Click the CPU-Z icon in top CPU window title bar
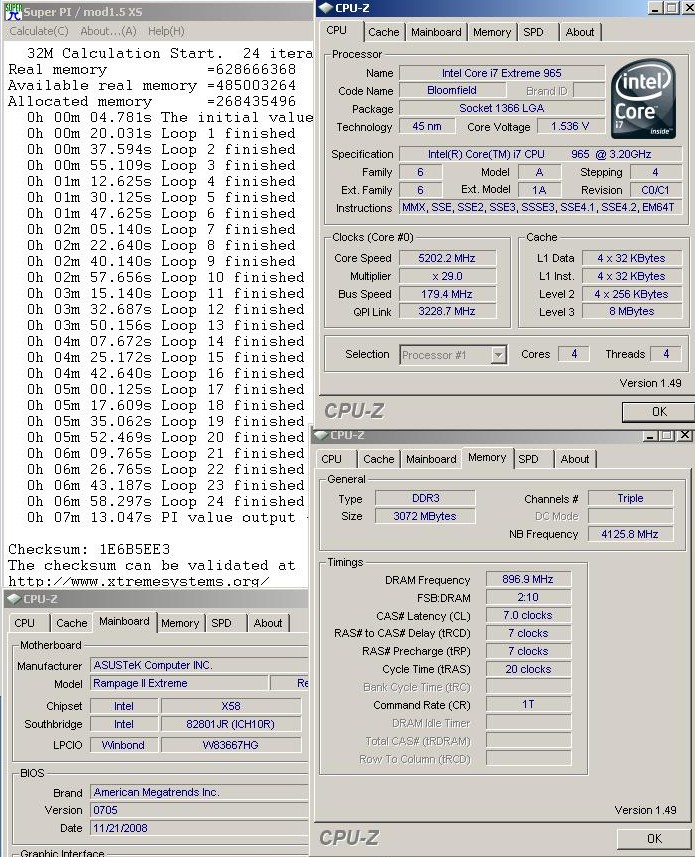The height and width of the screenshot is (857, 695). (325, 8)
